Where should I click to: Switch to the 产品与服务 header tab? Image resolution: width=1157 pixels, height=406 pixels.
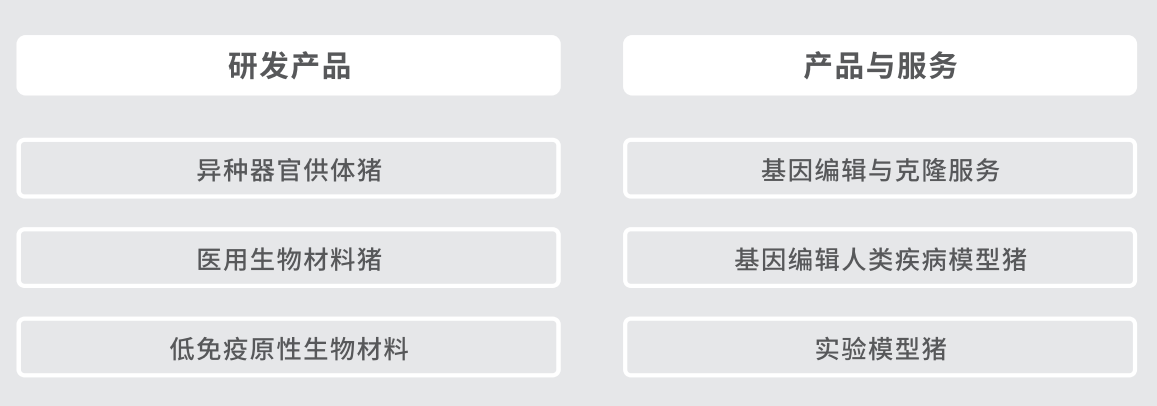point(880,65)
